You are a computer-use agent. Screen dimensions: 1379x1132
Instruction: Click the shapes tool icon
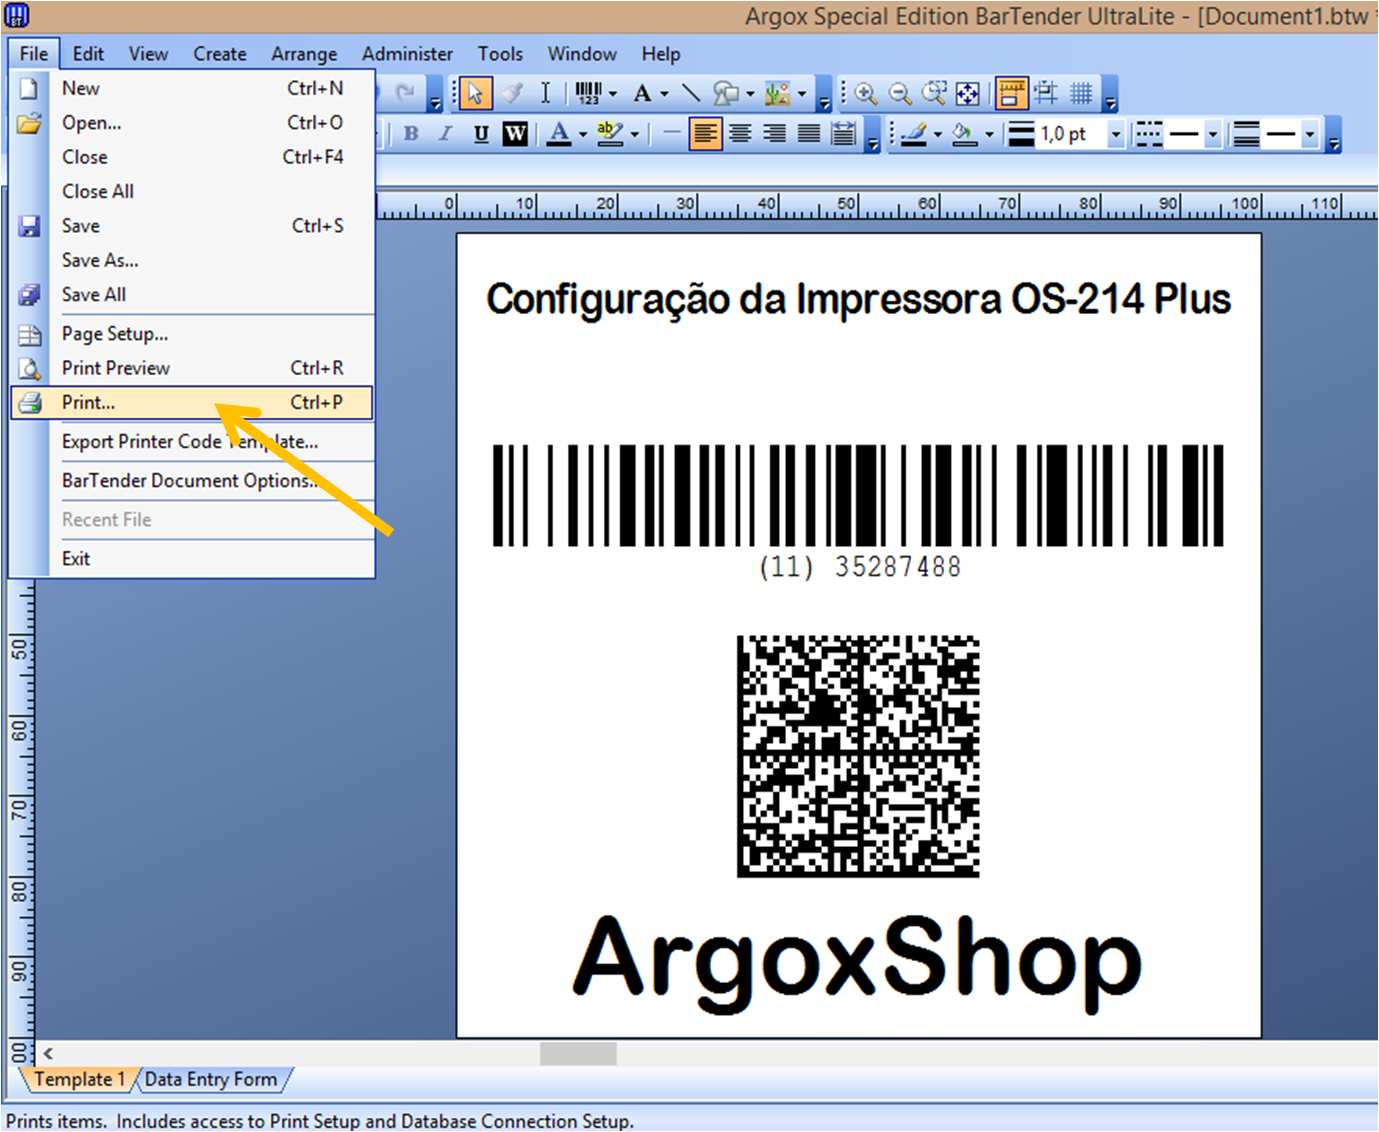pyautogui.click(x=726, y=94)
